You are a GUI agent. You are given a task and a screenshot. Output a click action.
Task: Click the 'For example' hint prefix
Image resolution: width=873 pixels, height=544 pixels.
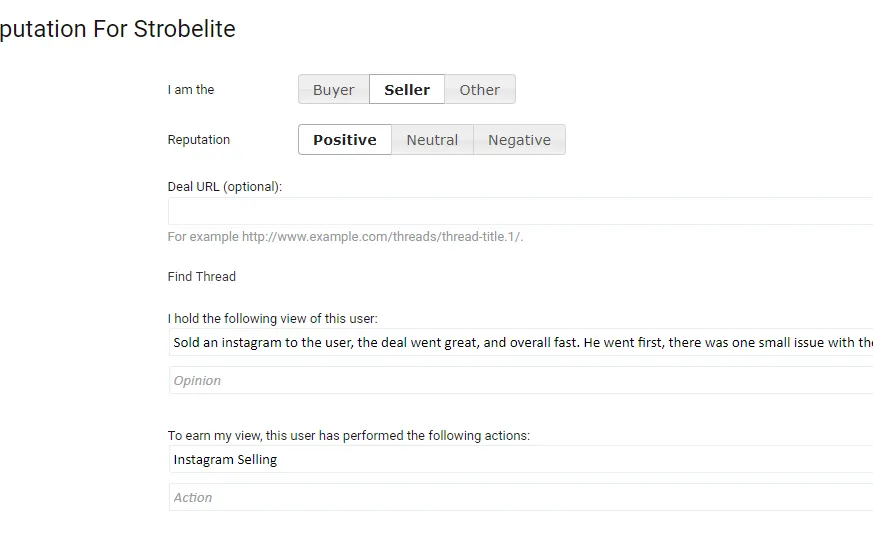pos(203,237)
